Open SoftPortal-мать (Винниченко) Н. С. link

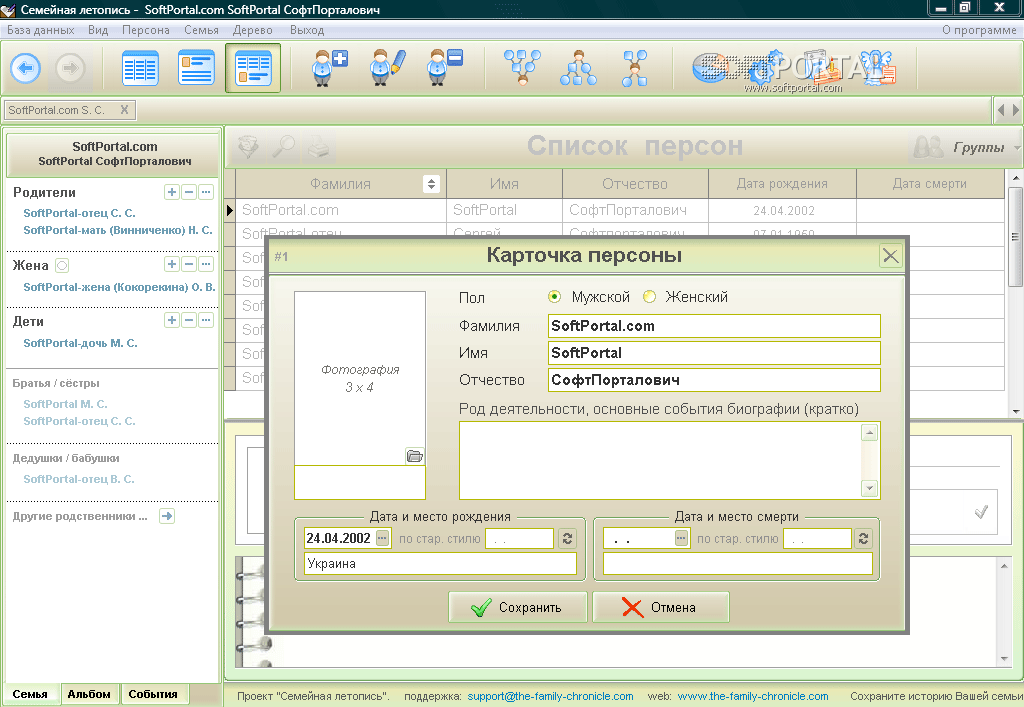tap(118, 230)
